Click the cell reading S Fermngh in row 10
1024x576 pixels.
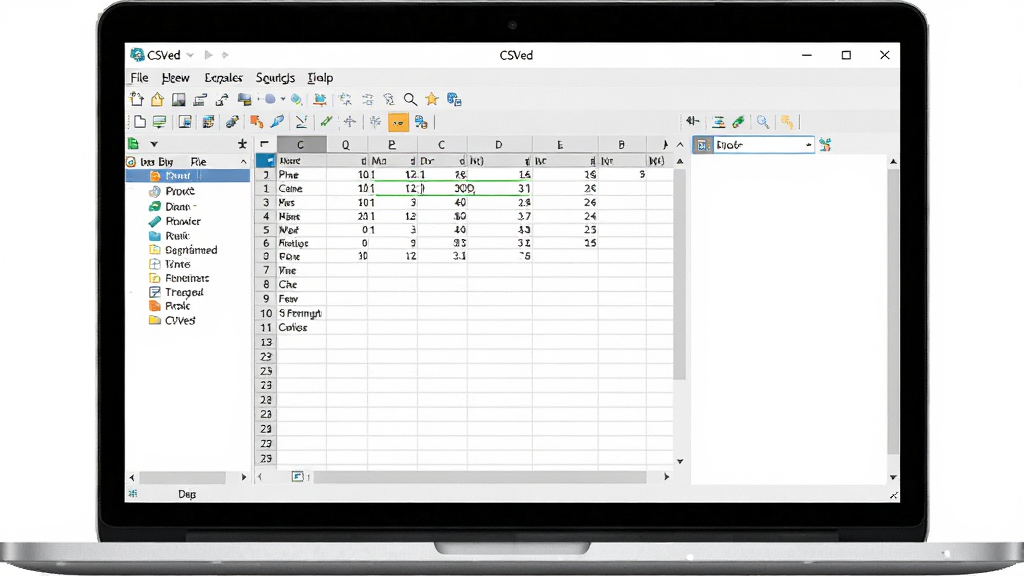coord(301,313)
